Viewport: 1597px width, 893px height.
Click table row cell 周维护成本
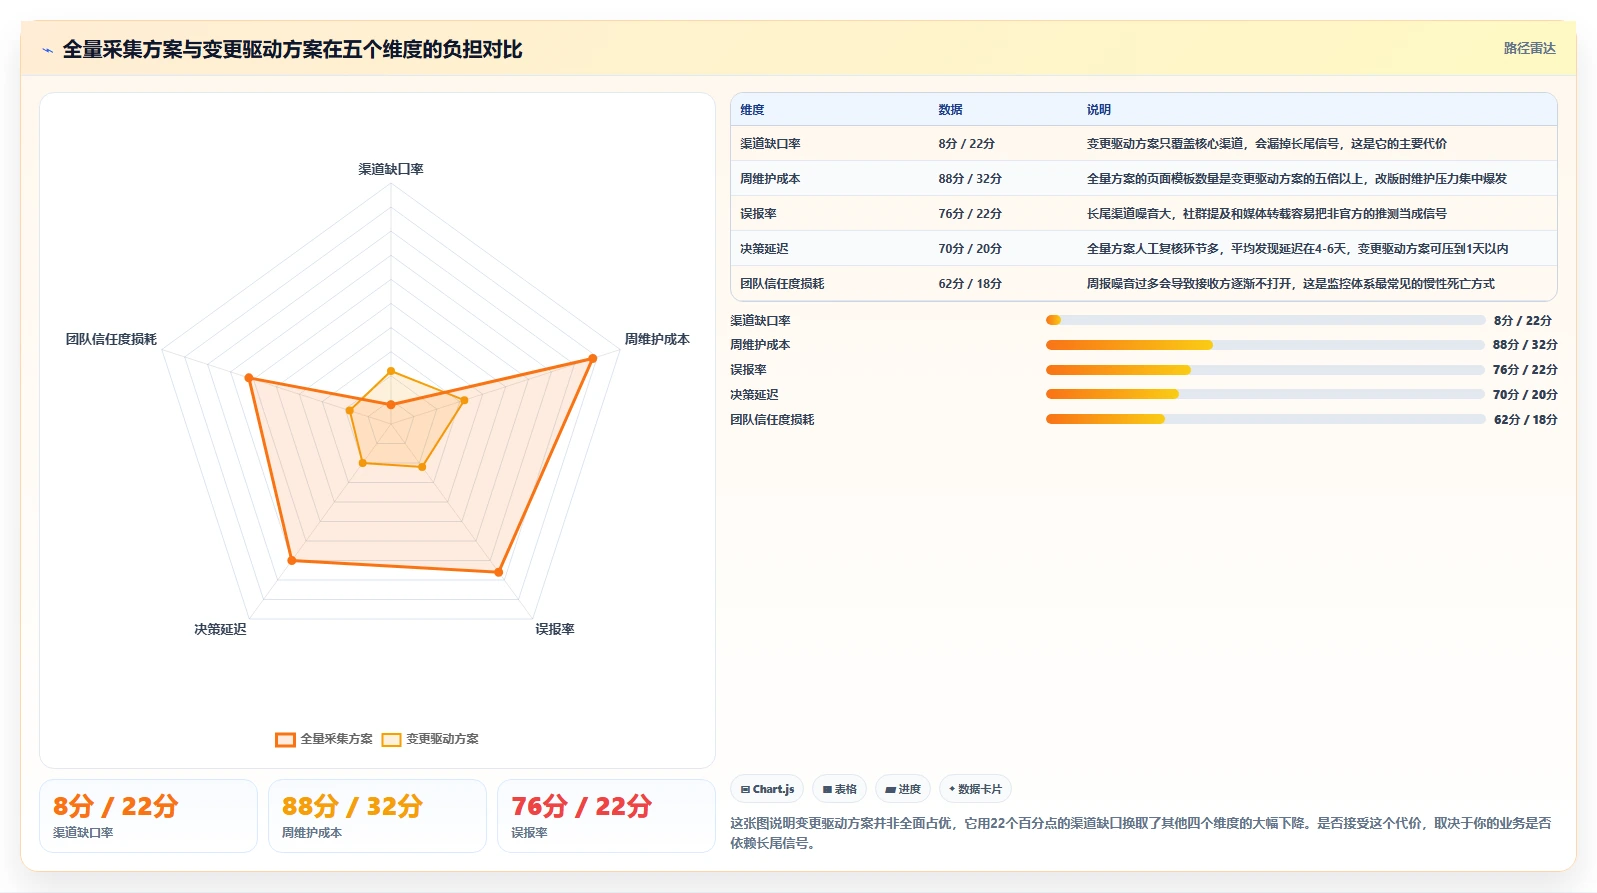point(770,179)
